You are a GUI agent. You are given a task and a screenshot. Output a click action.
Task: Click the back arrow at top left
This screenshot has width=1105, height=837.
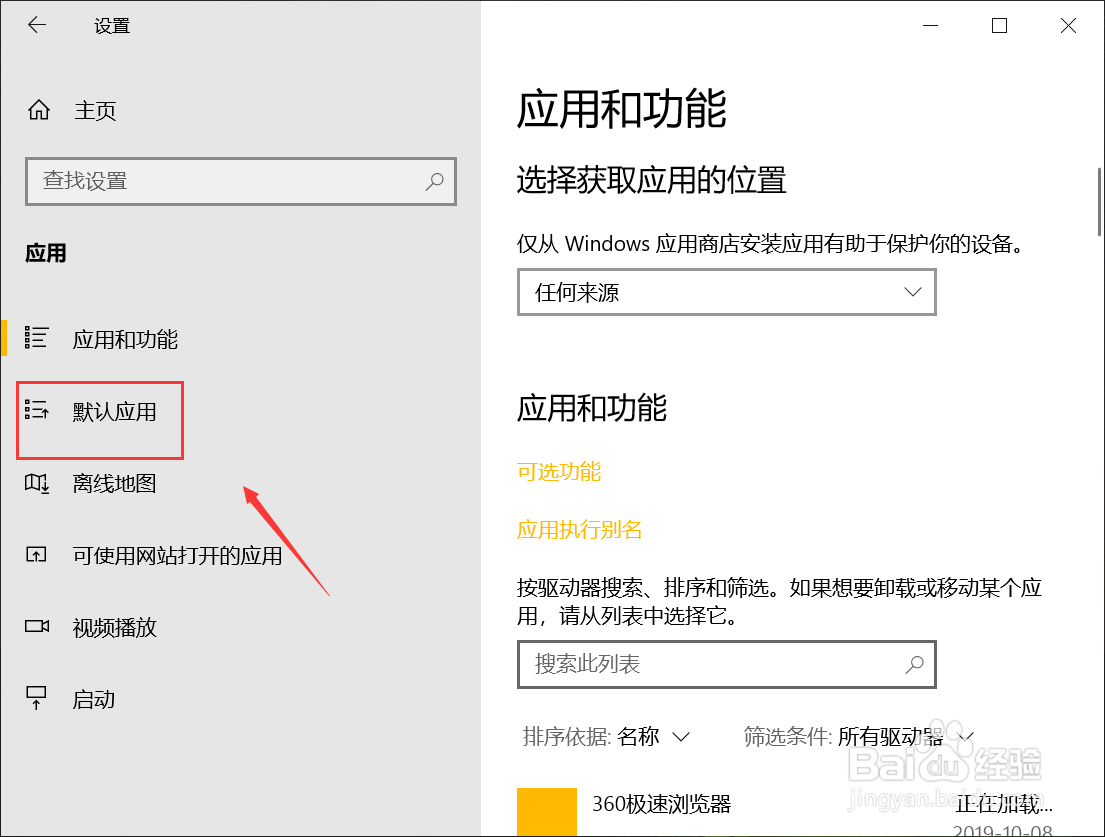click(x=37, y=25)
